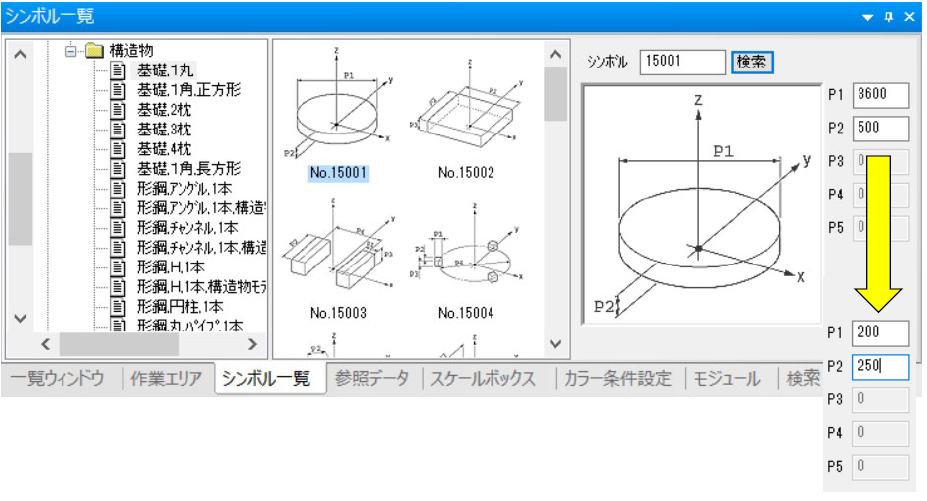Click the thumbnail list vertical scrollbar thumb
Viewport: 927px width, 501px height.
[x=555, y=95]
